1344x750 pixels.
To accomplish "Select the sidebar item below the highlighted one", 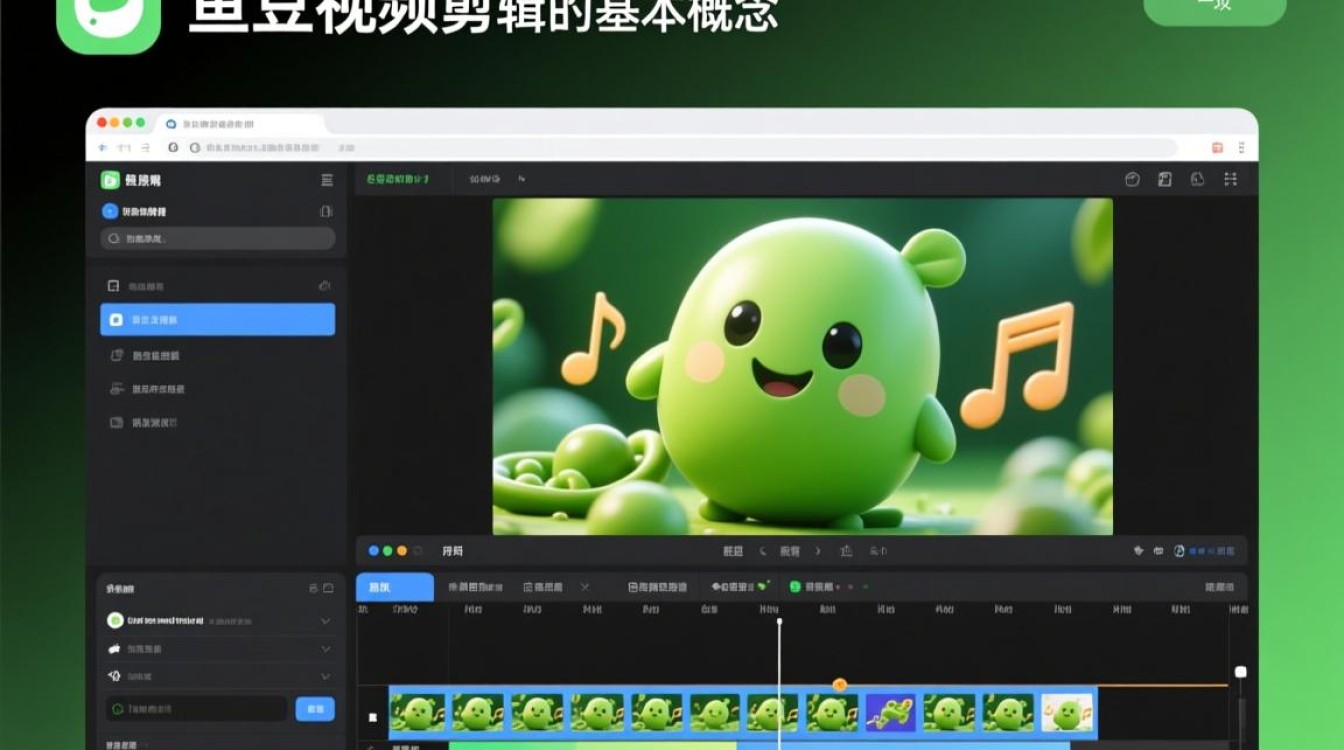I will coord(217,355).
